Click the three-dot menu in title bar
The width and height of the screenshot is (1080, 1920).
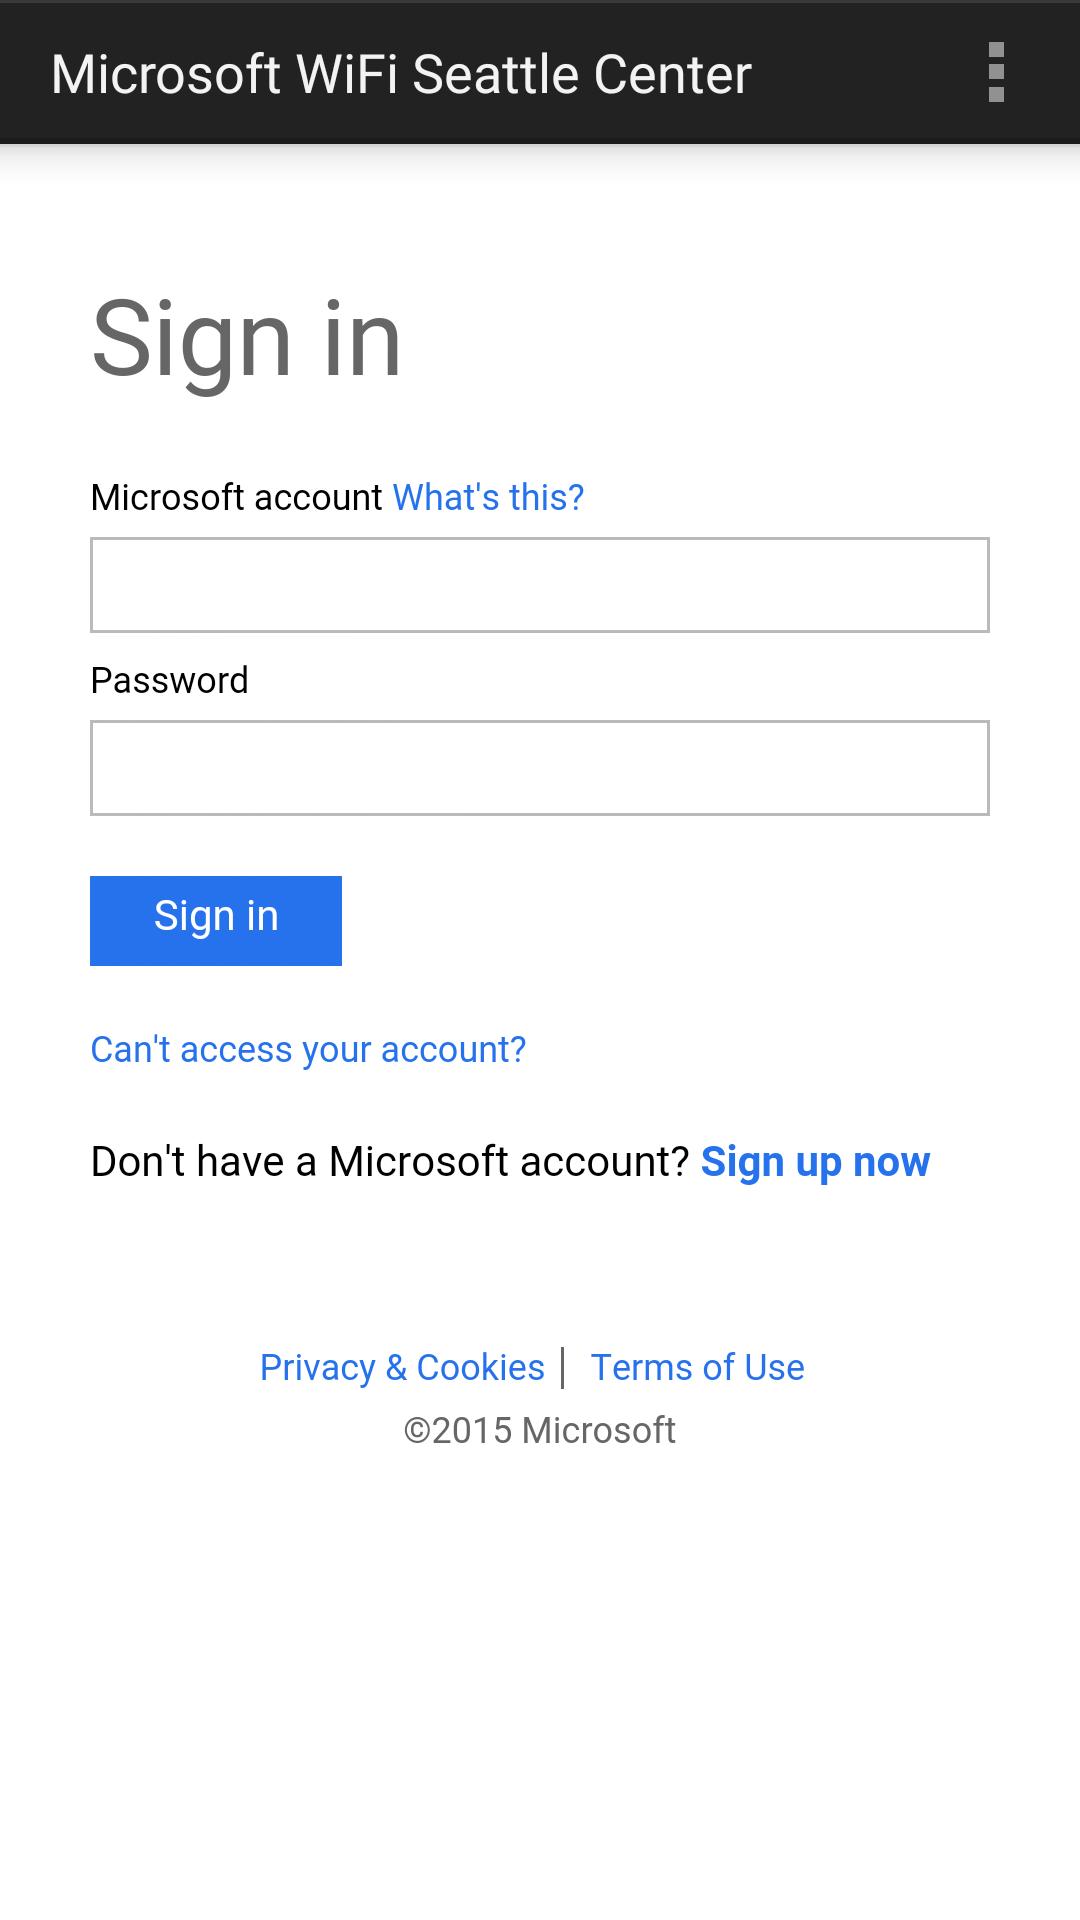point(996,71)
